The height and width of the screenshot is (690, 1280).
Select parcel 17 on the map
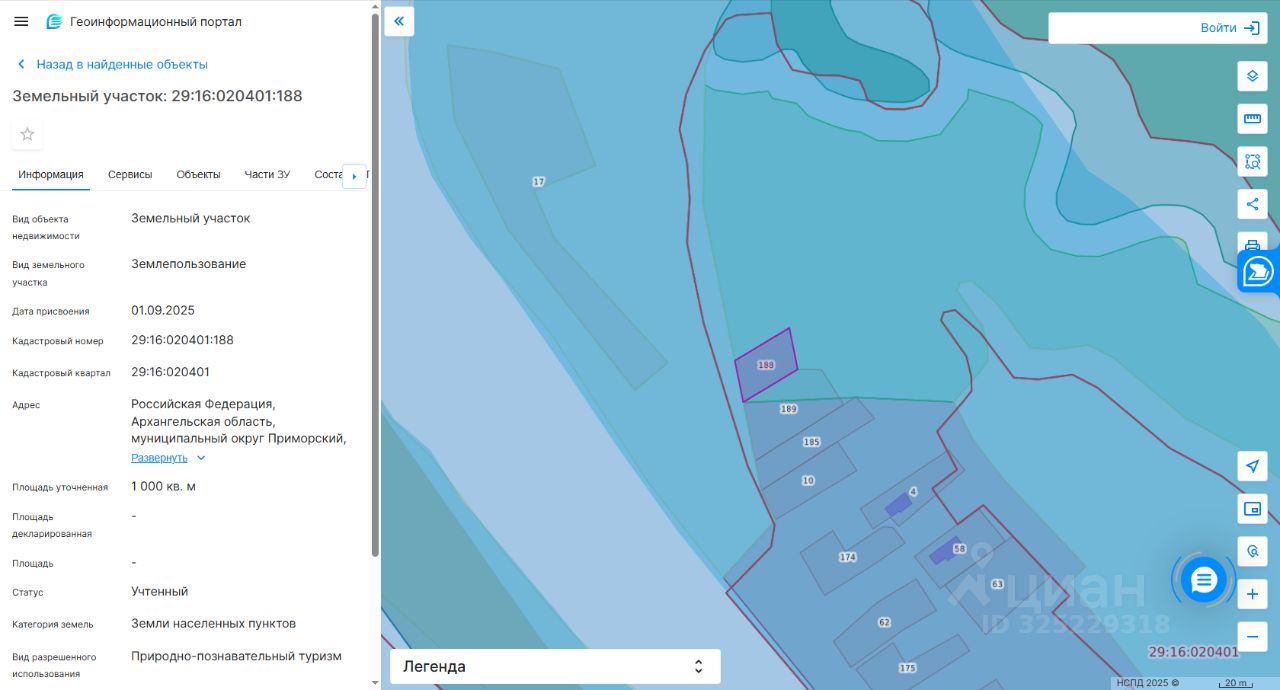point(538,182)
